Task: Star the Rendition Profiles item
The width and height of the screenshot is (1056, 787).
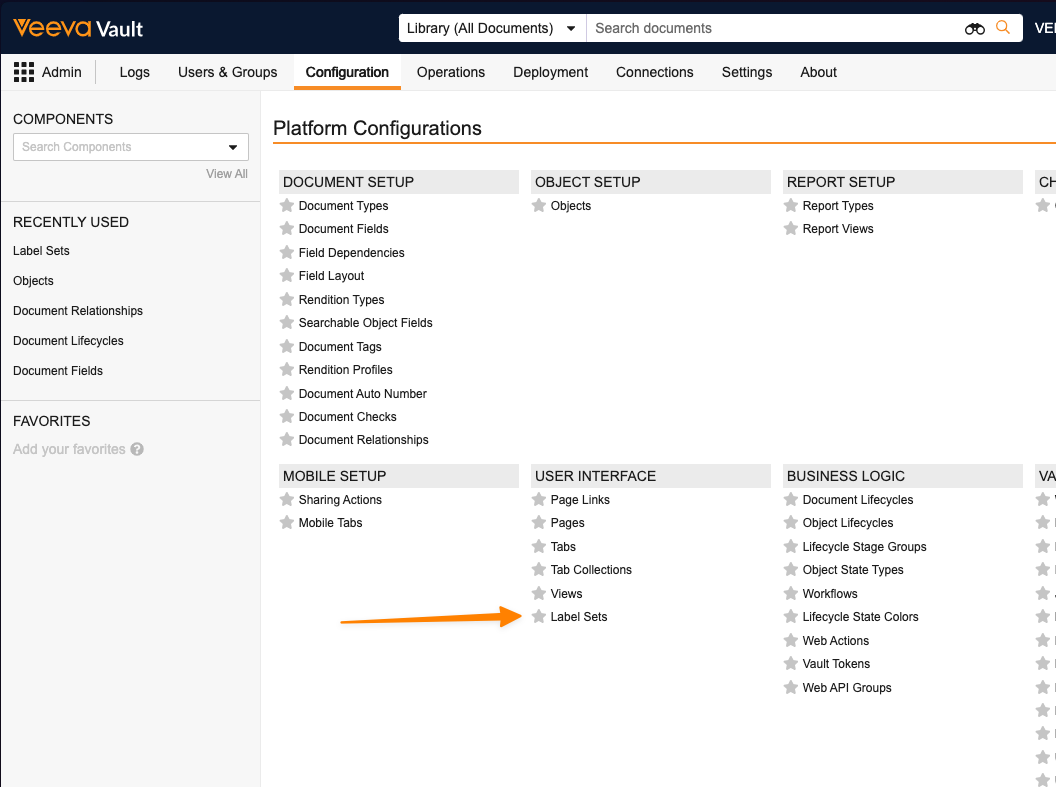Action: (287, 370)
